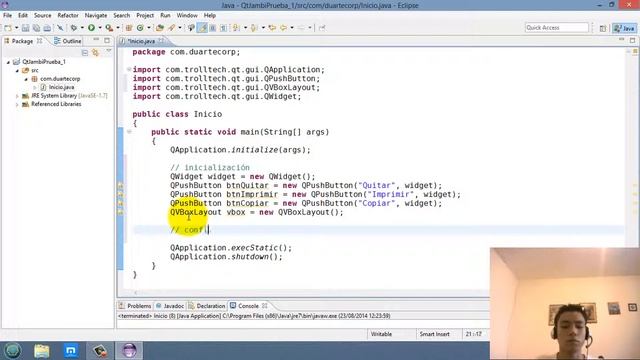Close the Console view tab
This screenshot has height=360, width=640.
264,305
